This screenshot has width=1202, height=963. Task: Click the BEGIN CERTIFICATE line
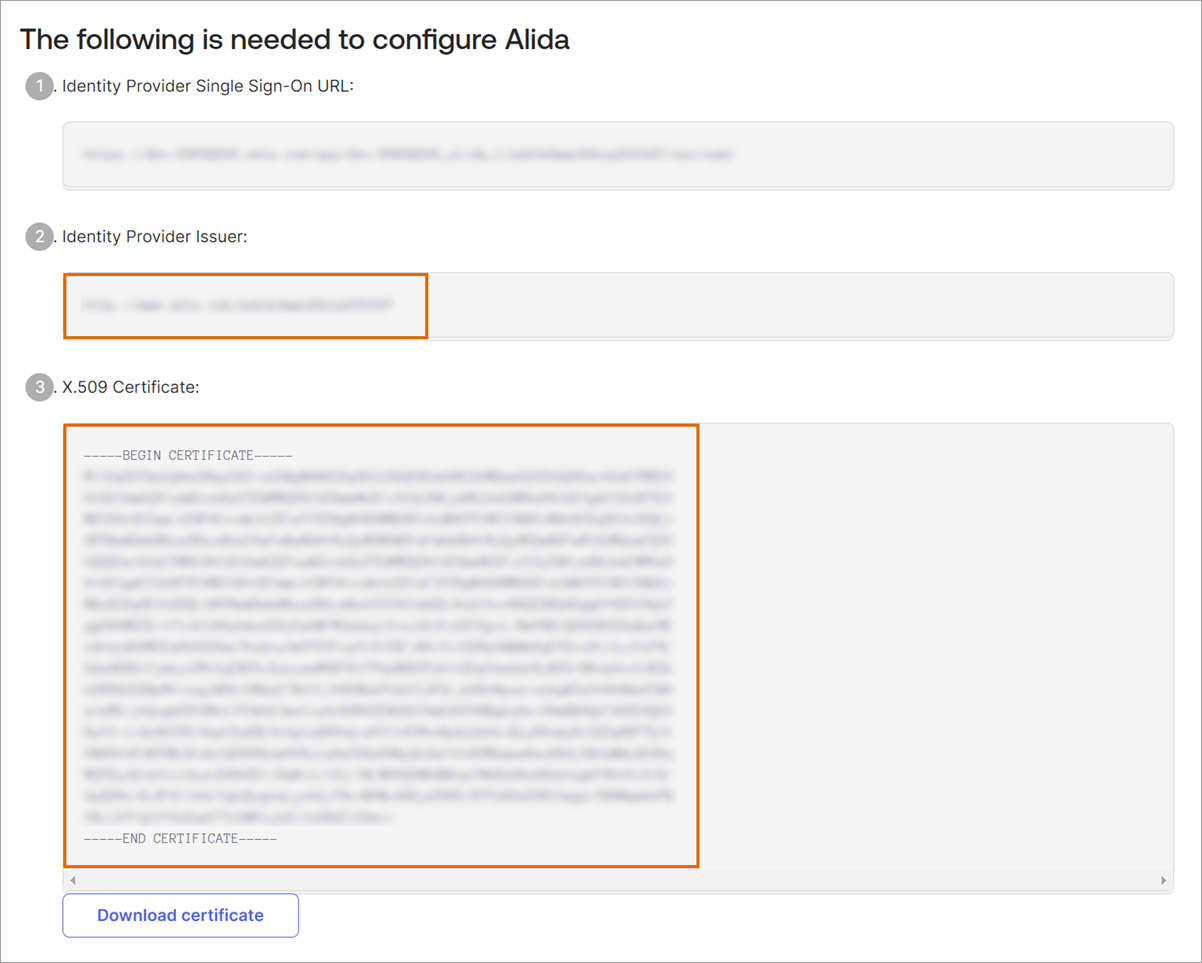(x=188, y=456)
